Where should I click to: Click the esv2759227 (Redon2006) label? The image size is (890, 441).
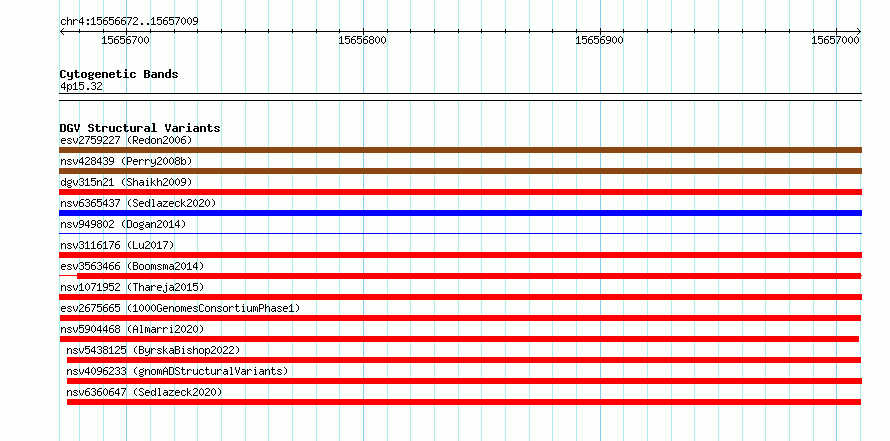point(126,140)
